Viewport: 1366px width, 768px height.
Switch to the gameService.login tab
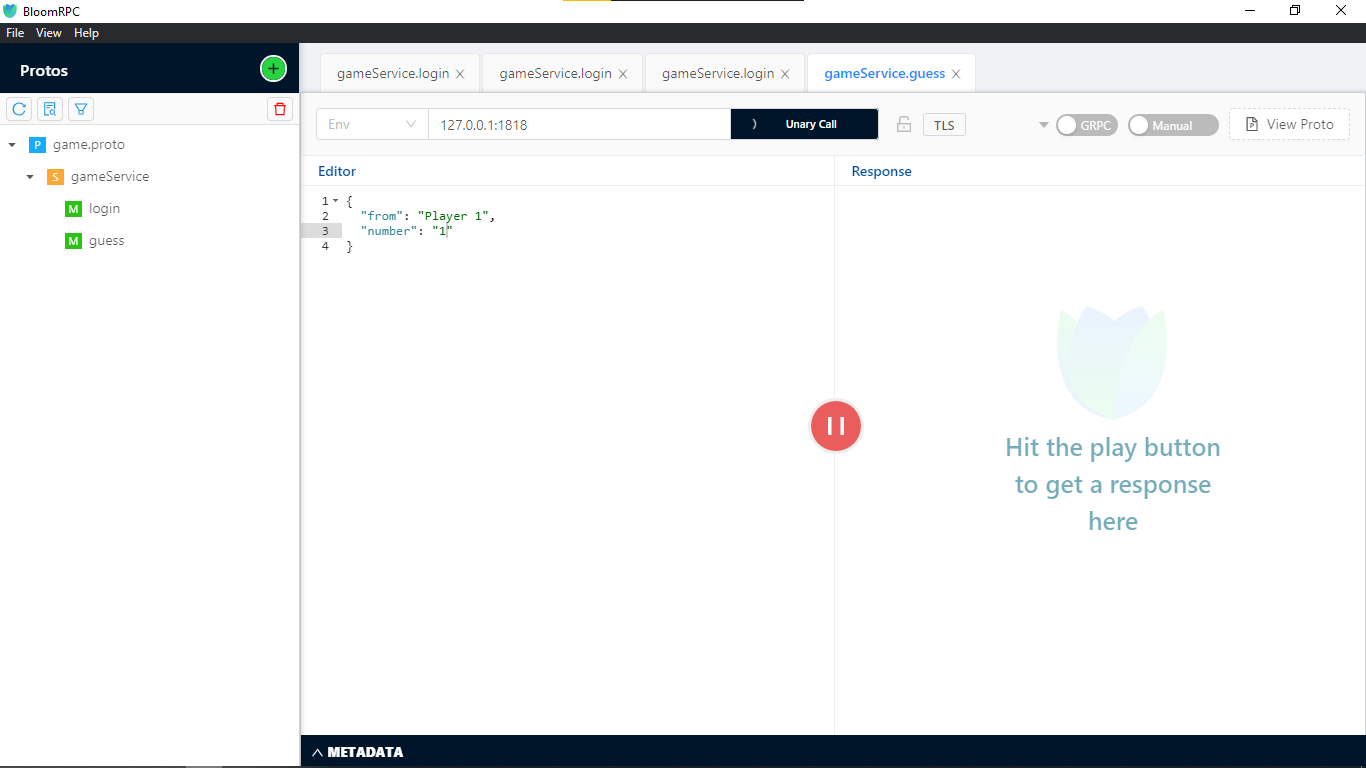pyautogui.click(x=394, y=72)
